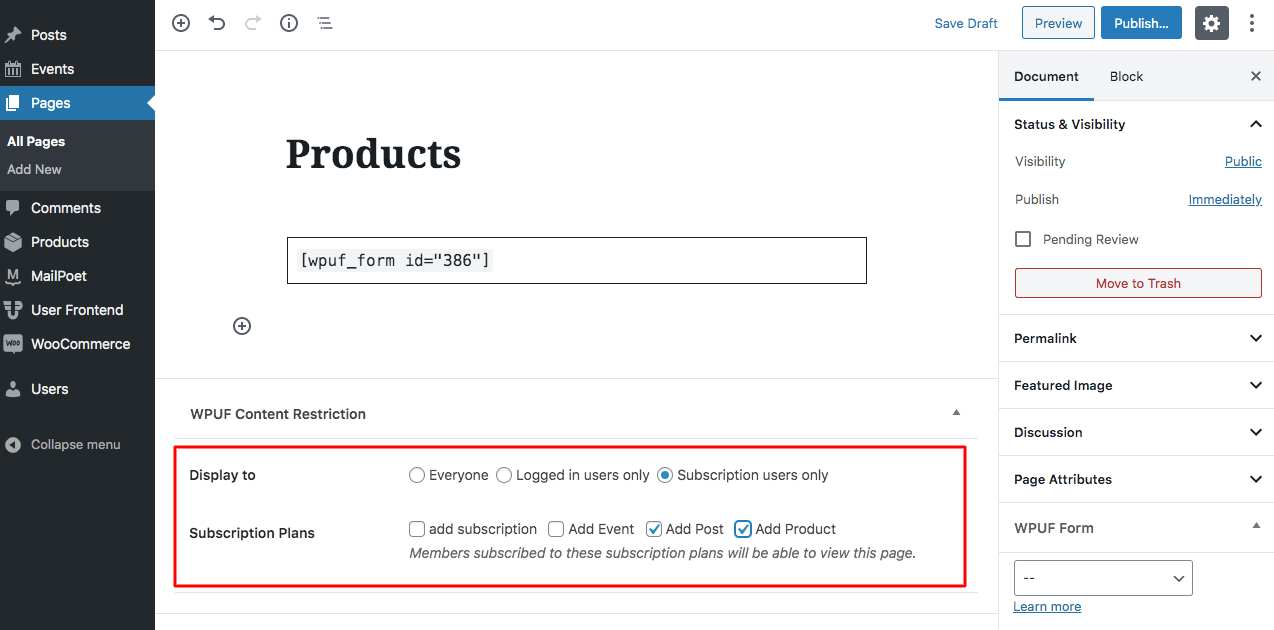Open WooCommerce in the sidebar
Screen dimensions: 1274x630
80,344
